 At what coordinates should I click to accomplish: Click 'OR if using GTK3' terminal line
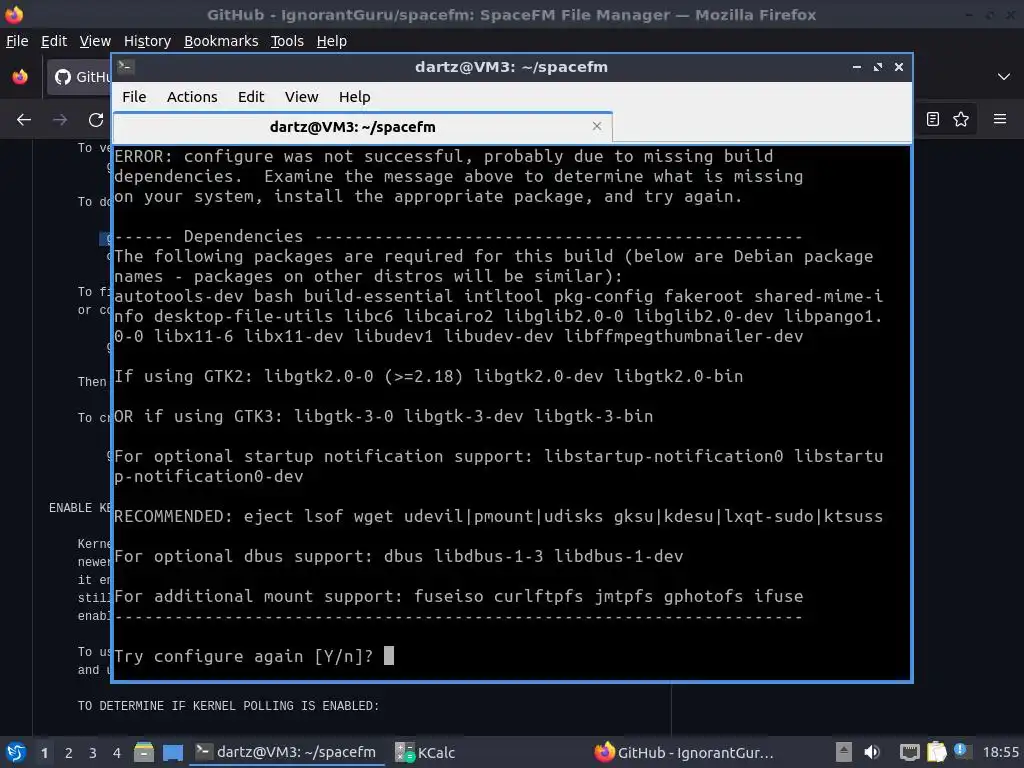click(x=383, y=417)
